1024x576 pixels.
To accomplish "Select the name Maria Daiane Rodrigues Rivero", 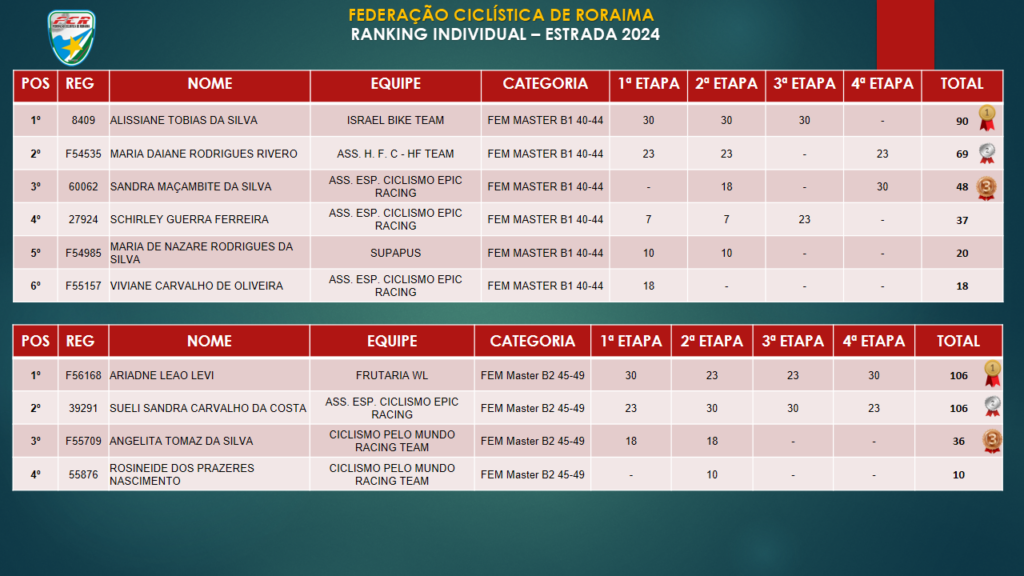I will tap(204, 153).
